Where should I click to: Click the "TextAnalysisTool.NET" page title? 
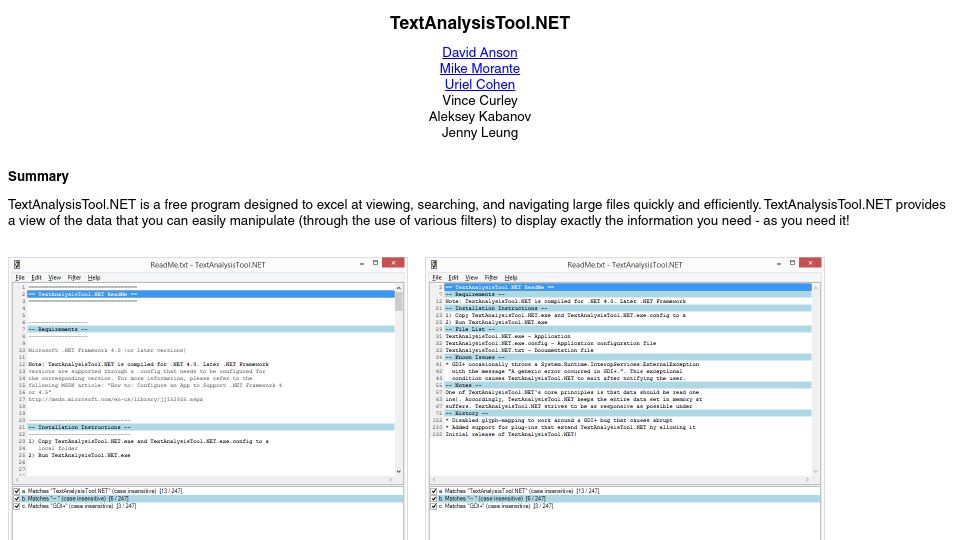pyautogui.click(x=479, y=23)
